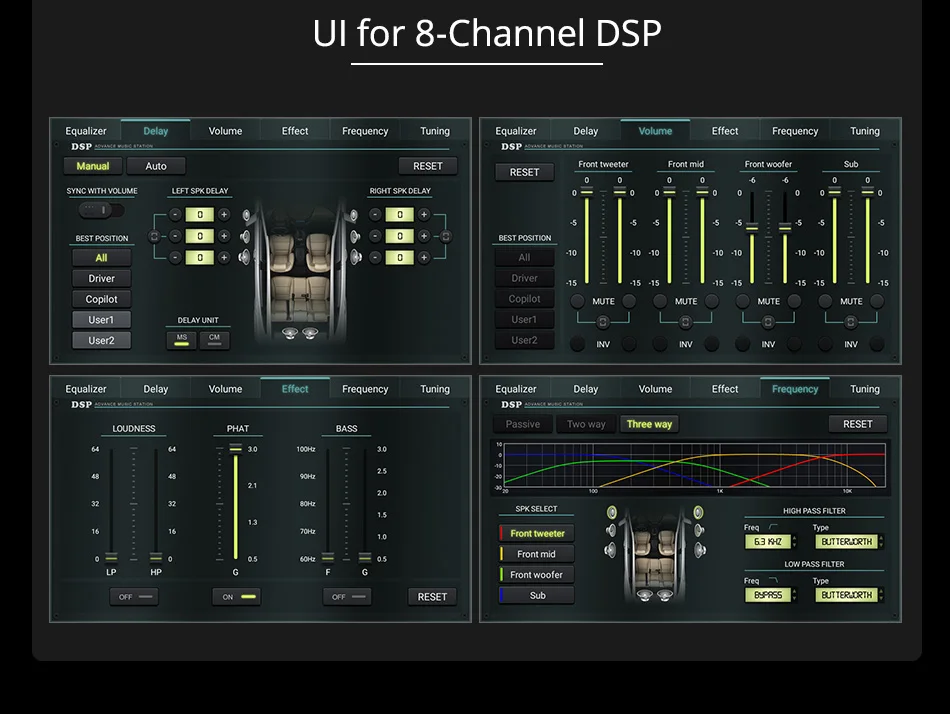Image resolution: width=950 pixels, height=714 pixels.
Task: Open the Volume tab in the Delay panel
Action: coord(225,131)
